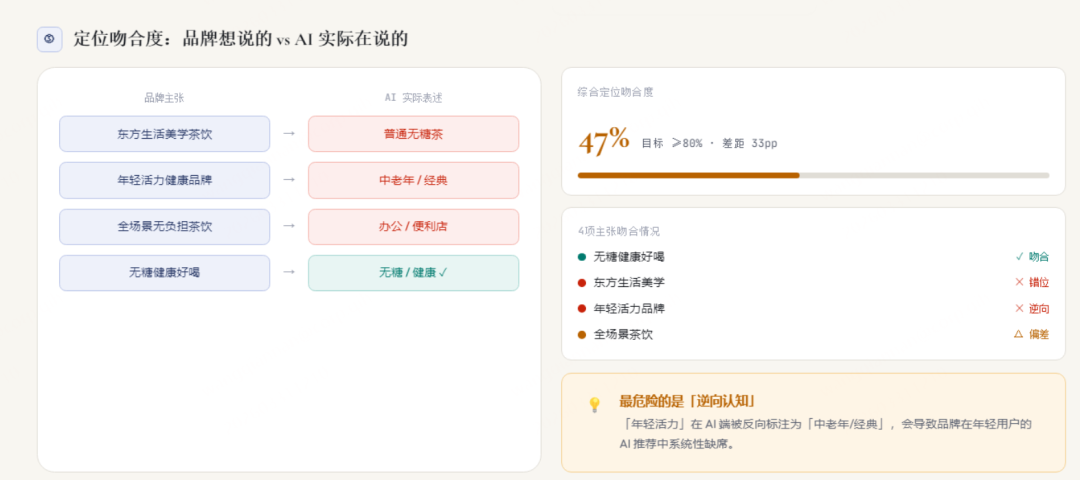
Task: Click the lightbulb icon in warning card
Action: [x=594, y=404]
